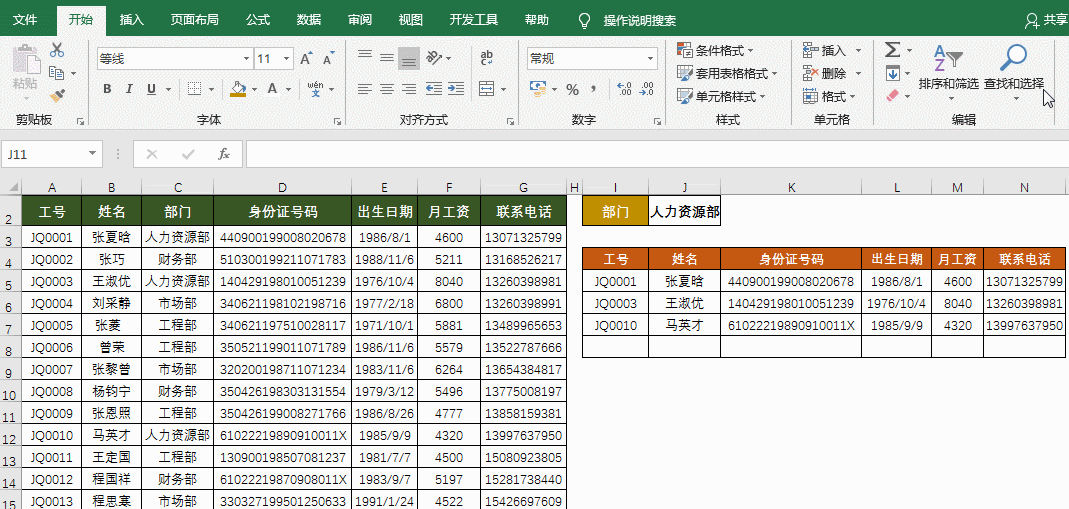Viewport: 1069px width, 509px height.
Task: Toggle middle vertical alignment
Action: pos(387,58)
